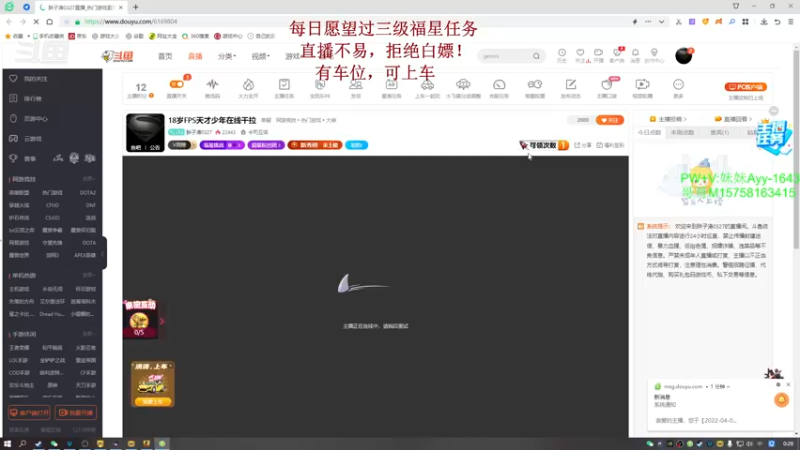Focus the site search input field

coord(506,56)
